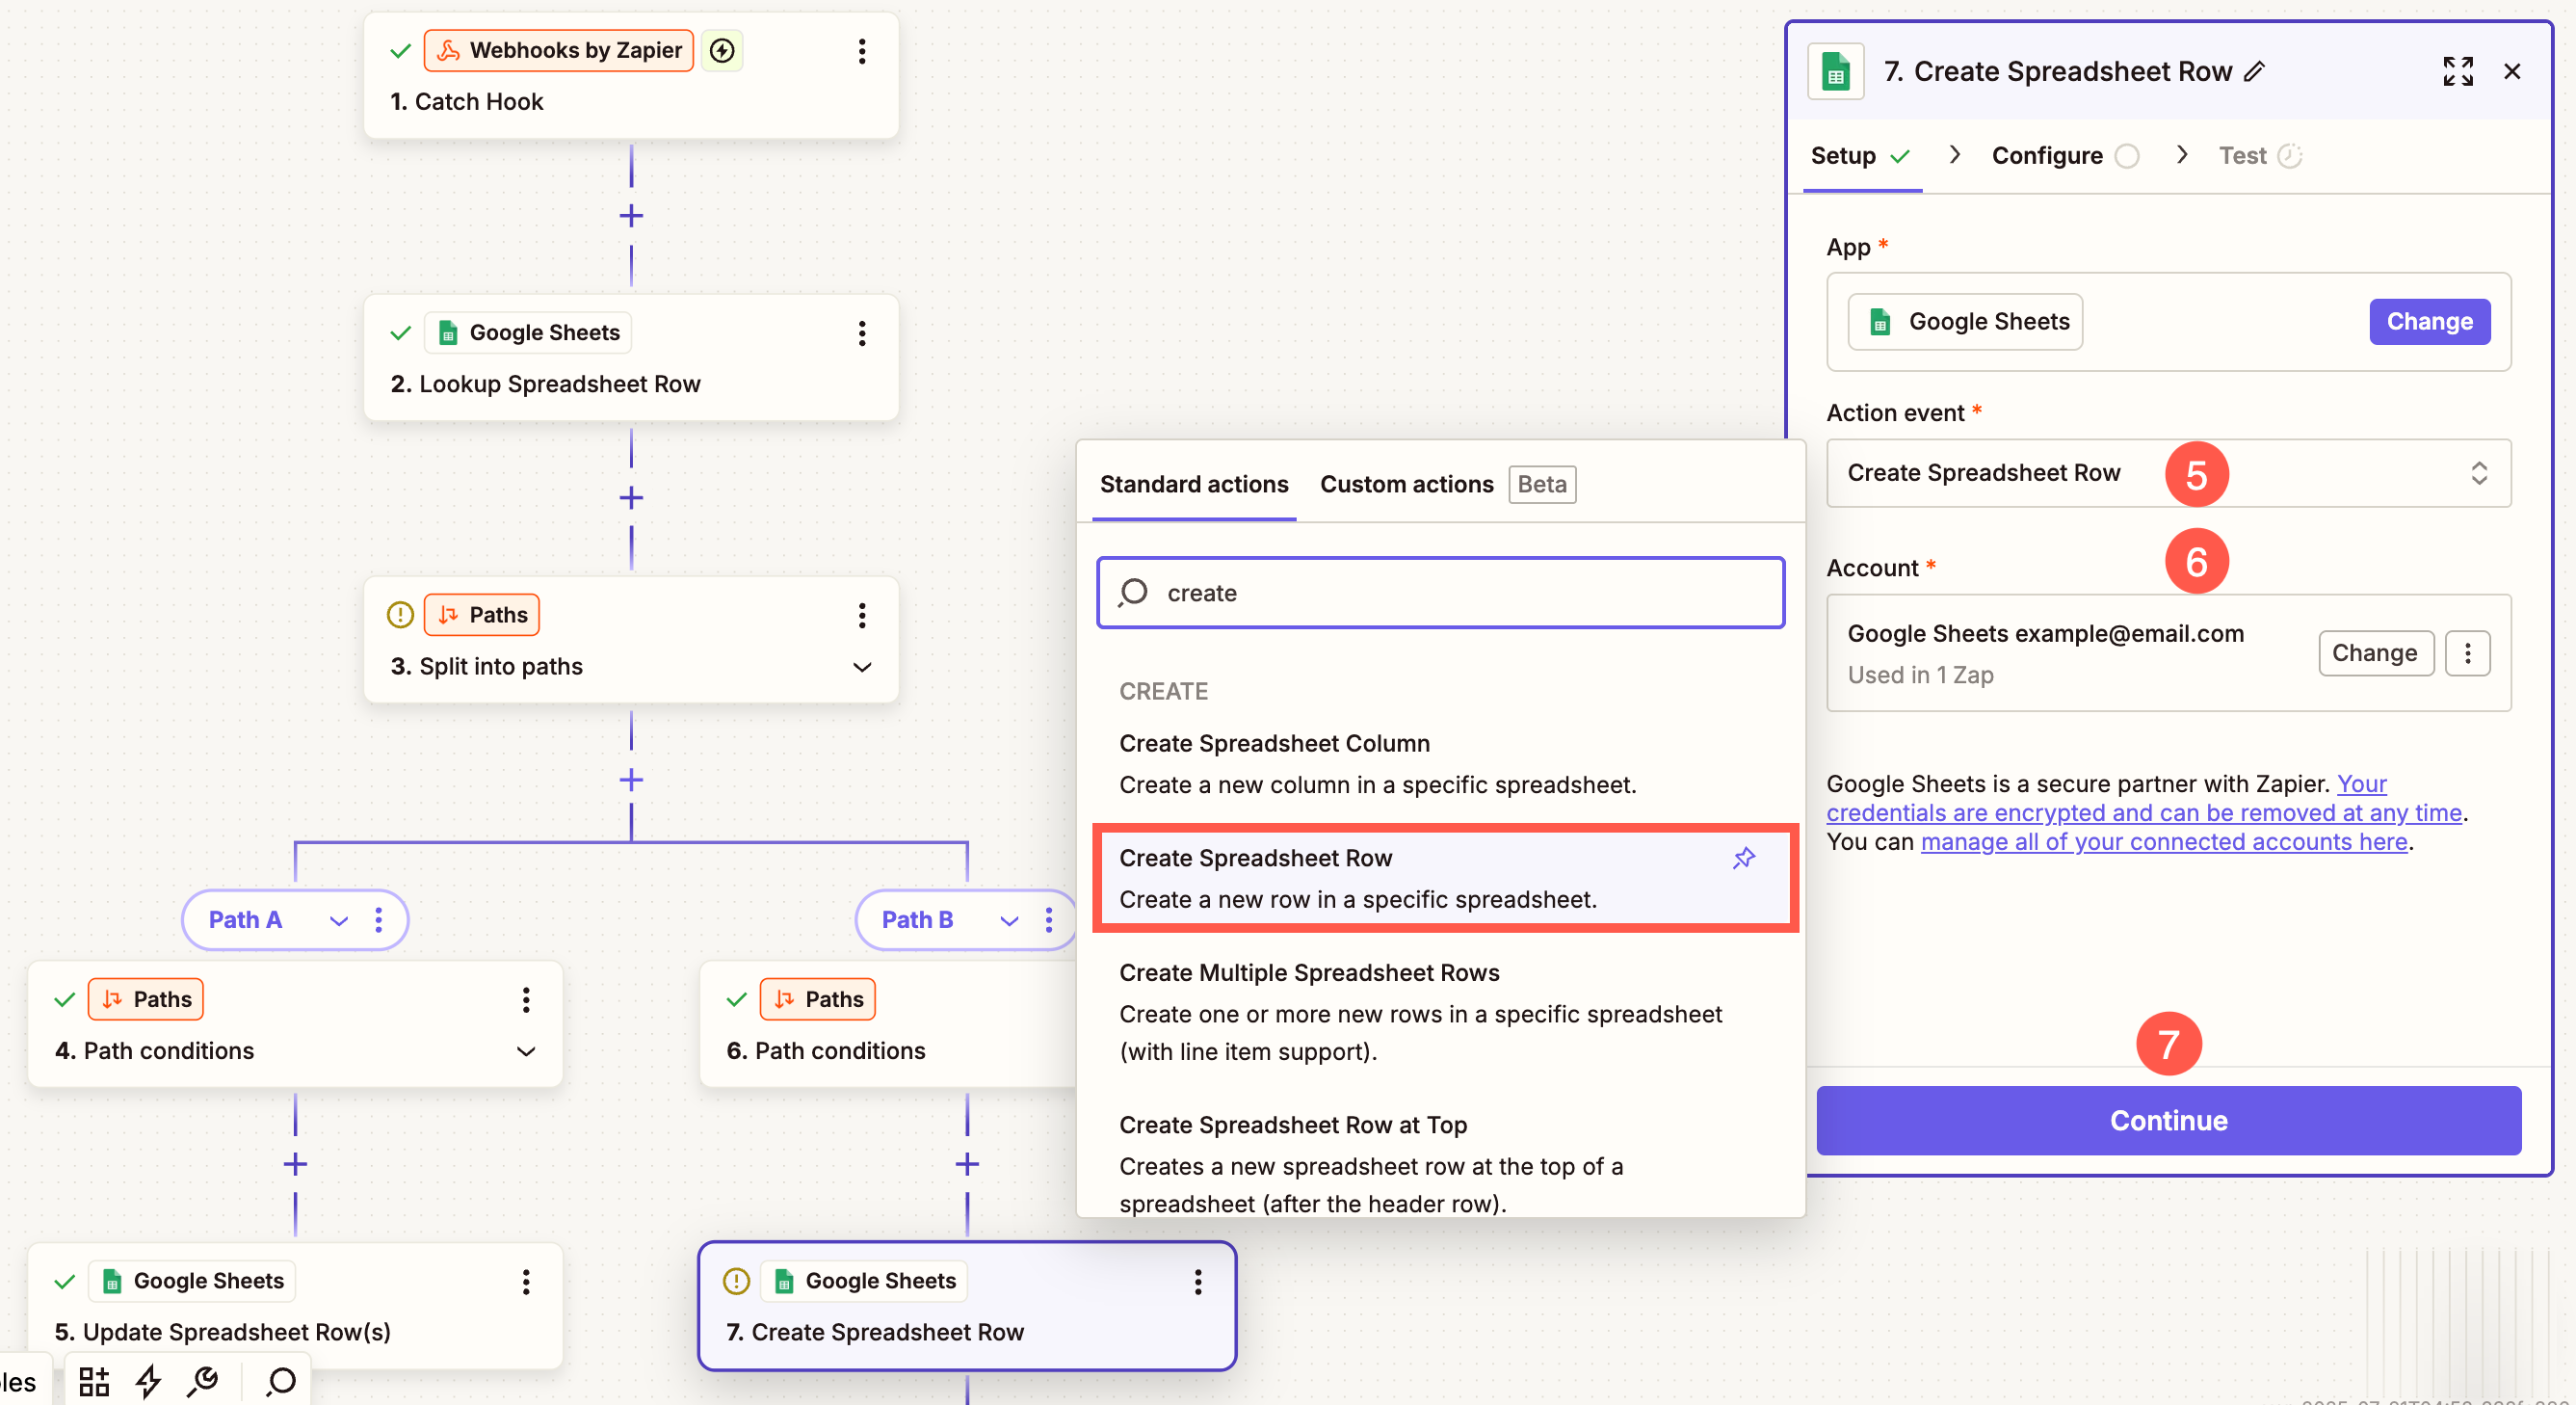Click the Webhooks by Zapier app badge
The width and height of the screenshot is (2576, 1405).
pos(559,50)
